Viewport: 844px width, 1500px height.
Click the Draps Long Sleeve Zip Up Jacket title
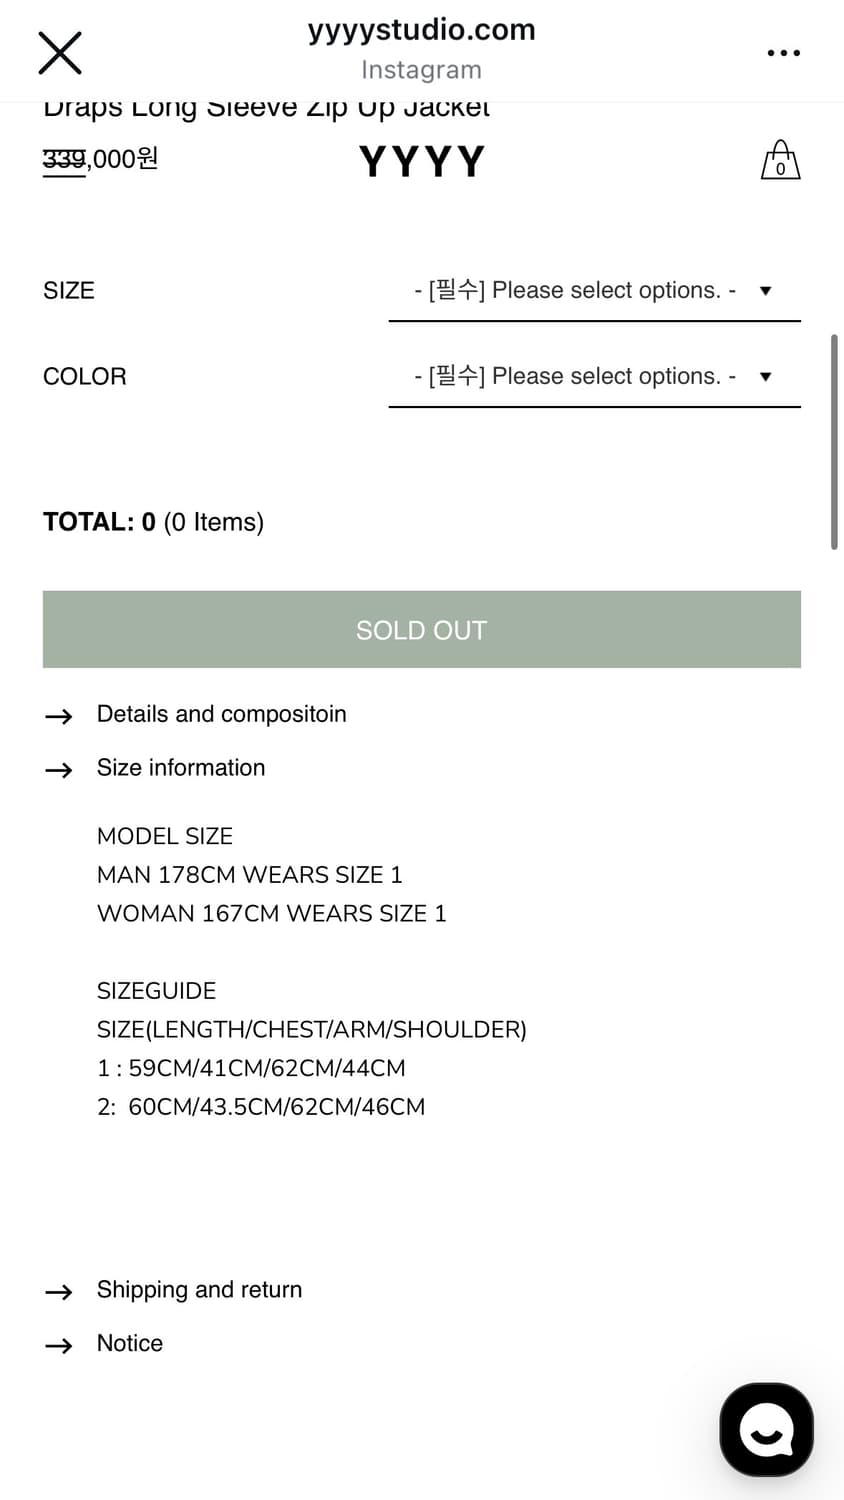[x=266, y=109]
